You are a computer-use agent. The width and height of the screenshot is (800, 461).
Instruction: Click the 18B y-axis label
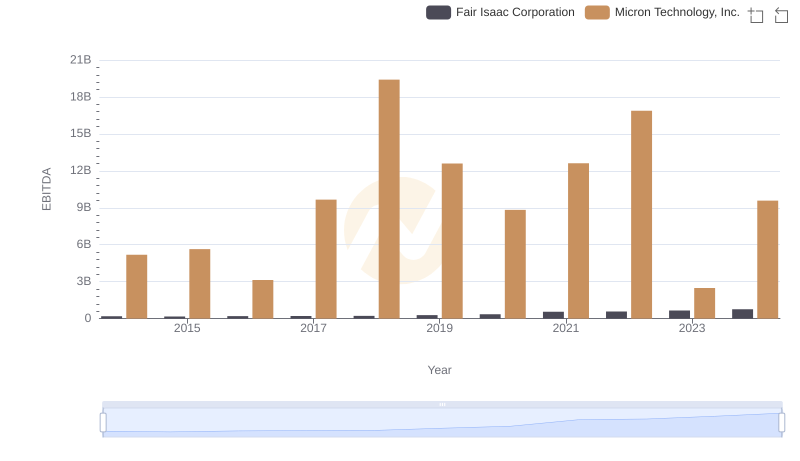coord(81,96)
